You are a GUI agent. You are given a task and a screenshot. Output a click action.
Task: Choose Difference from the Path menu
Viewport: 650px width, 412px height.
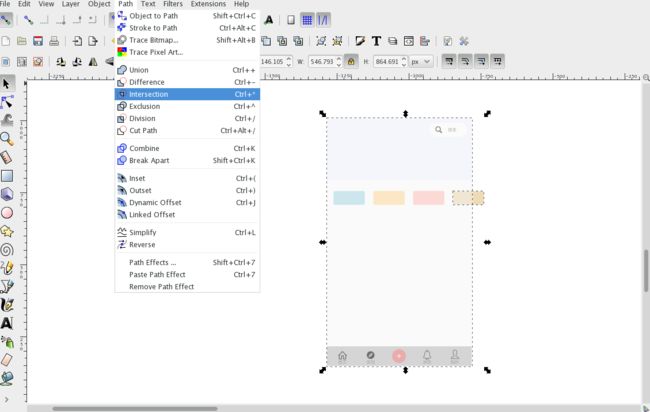point(187,82)
